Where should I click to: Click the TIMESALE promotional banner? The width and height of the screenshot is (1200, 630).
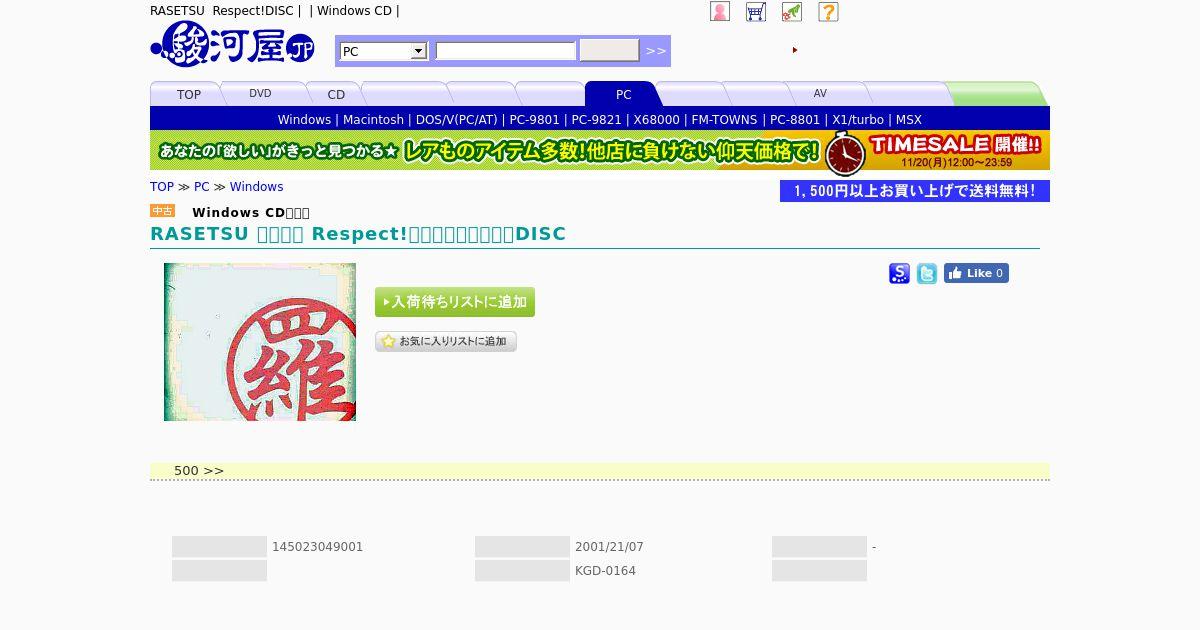600,151
